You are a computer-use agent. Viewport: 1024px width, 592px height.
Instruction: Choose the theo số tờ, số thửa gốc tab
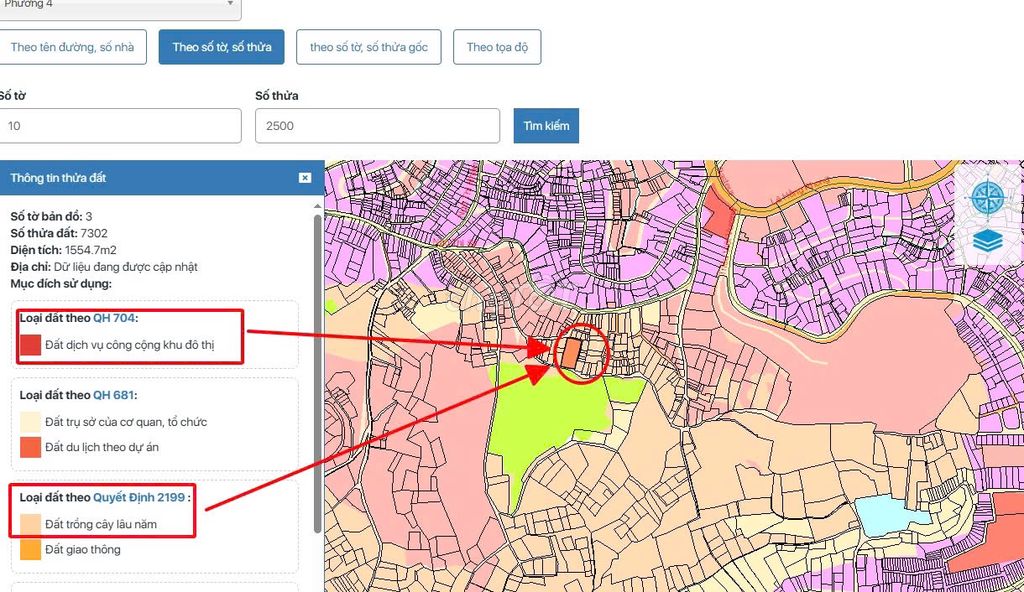tap(368, 47)
